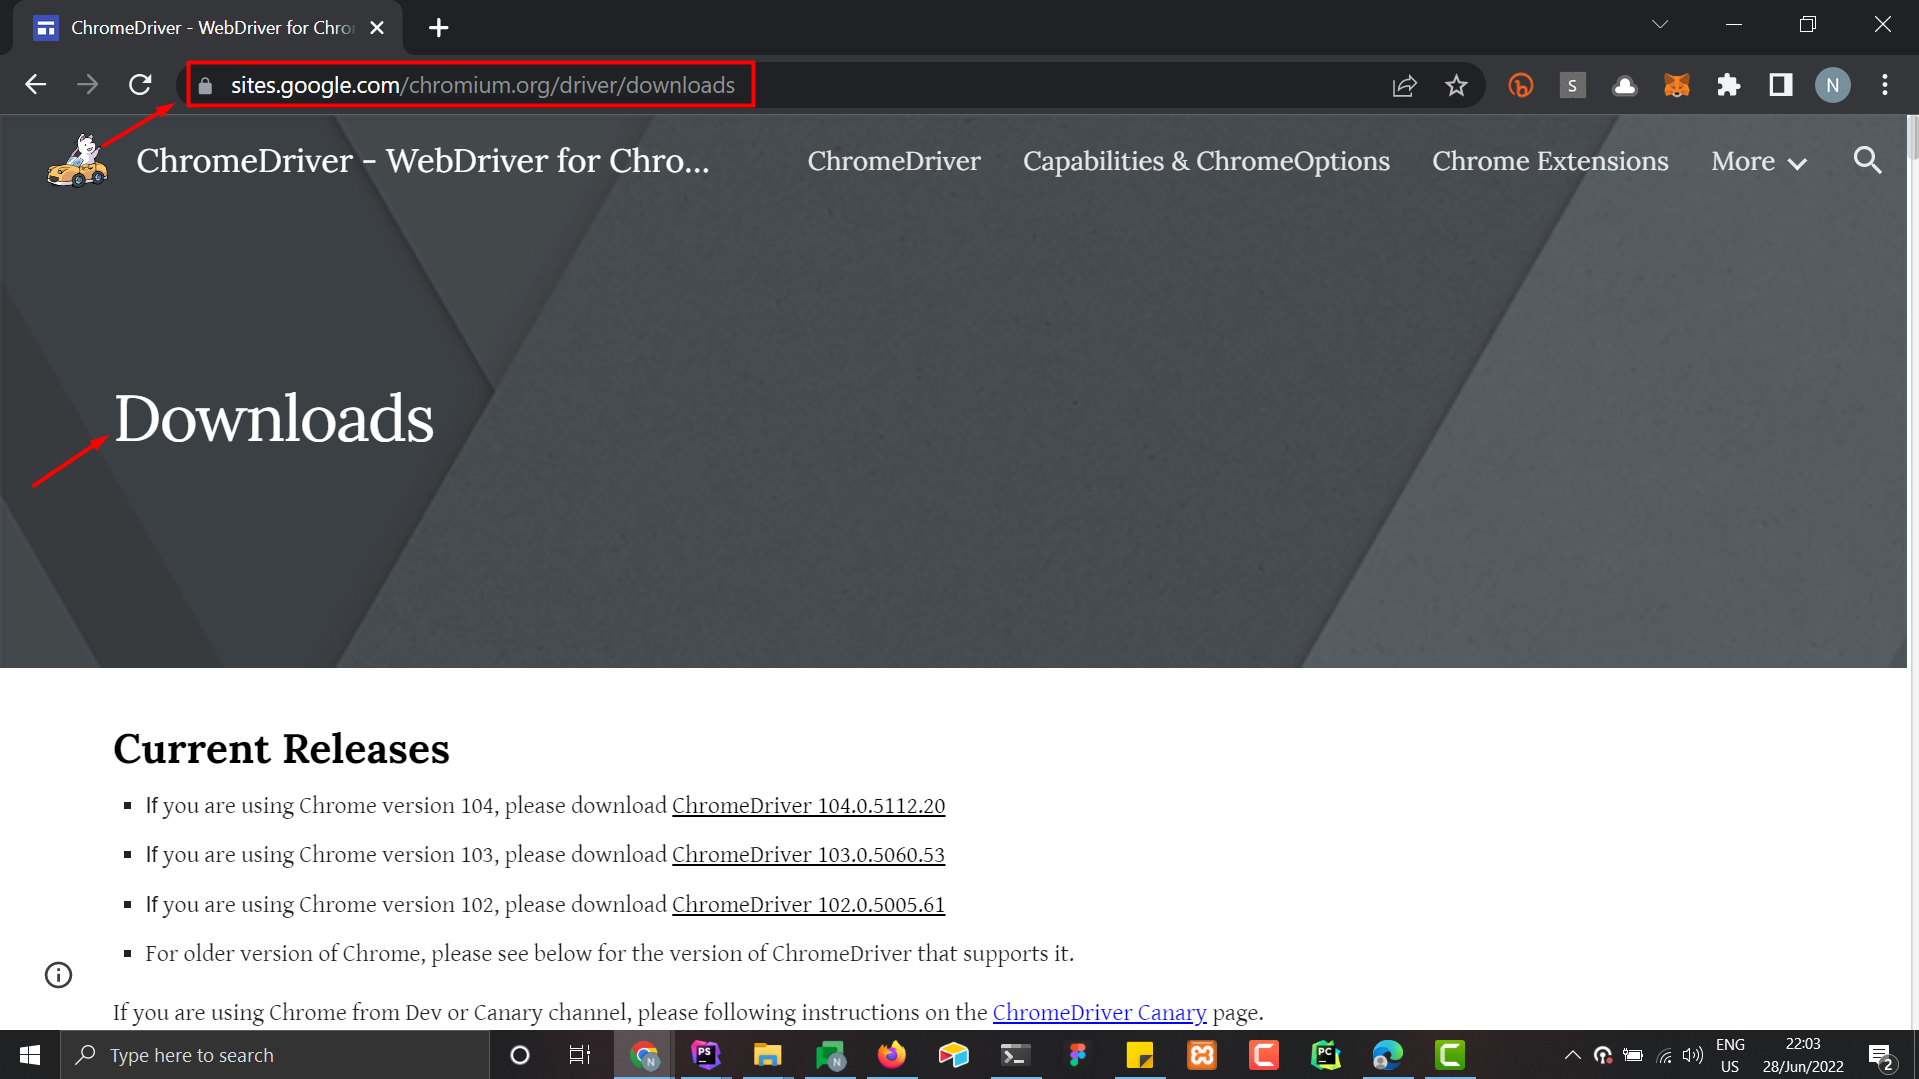Search the site with magnifier icon

click(x=1867, y=161)
